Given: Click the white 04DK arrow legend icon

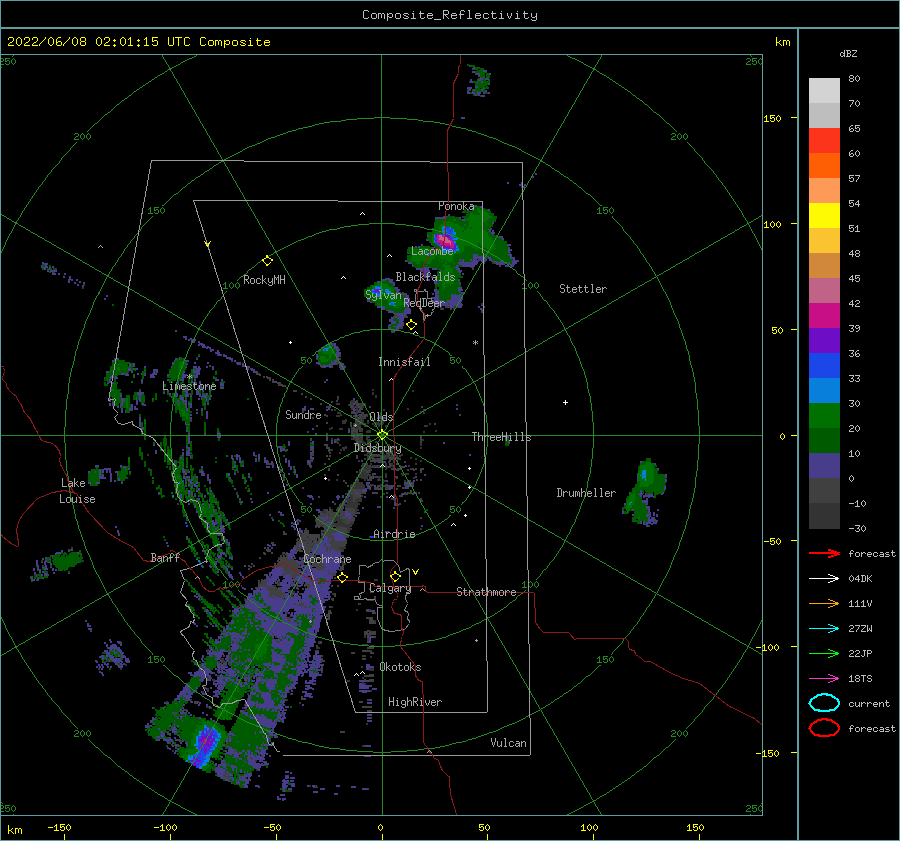Looking at the screenshot, I should [x=824, y=578].
